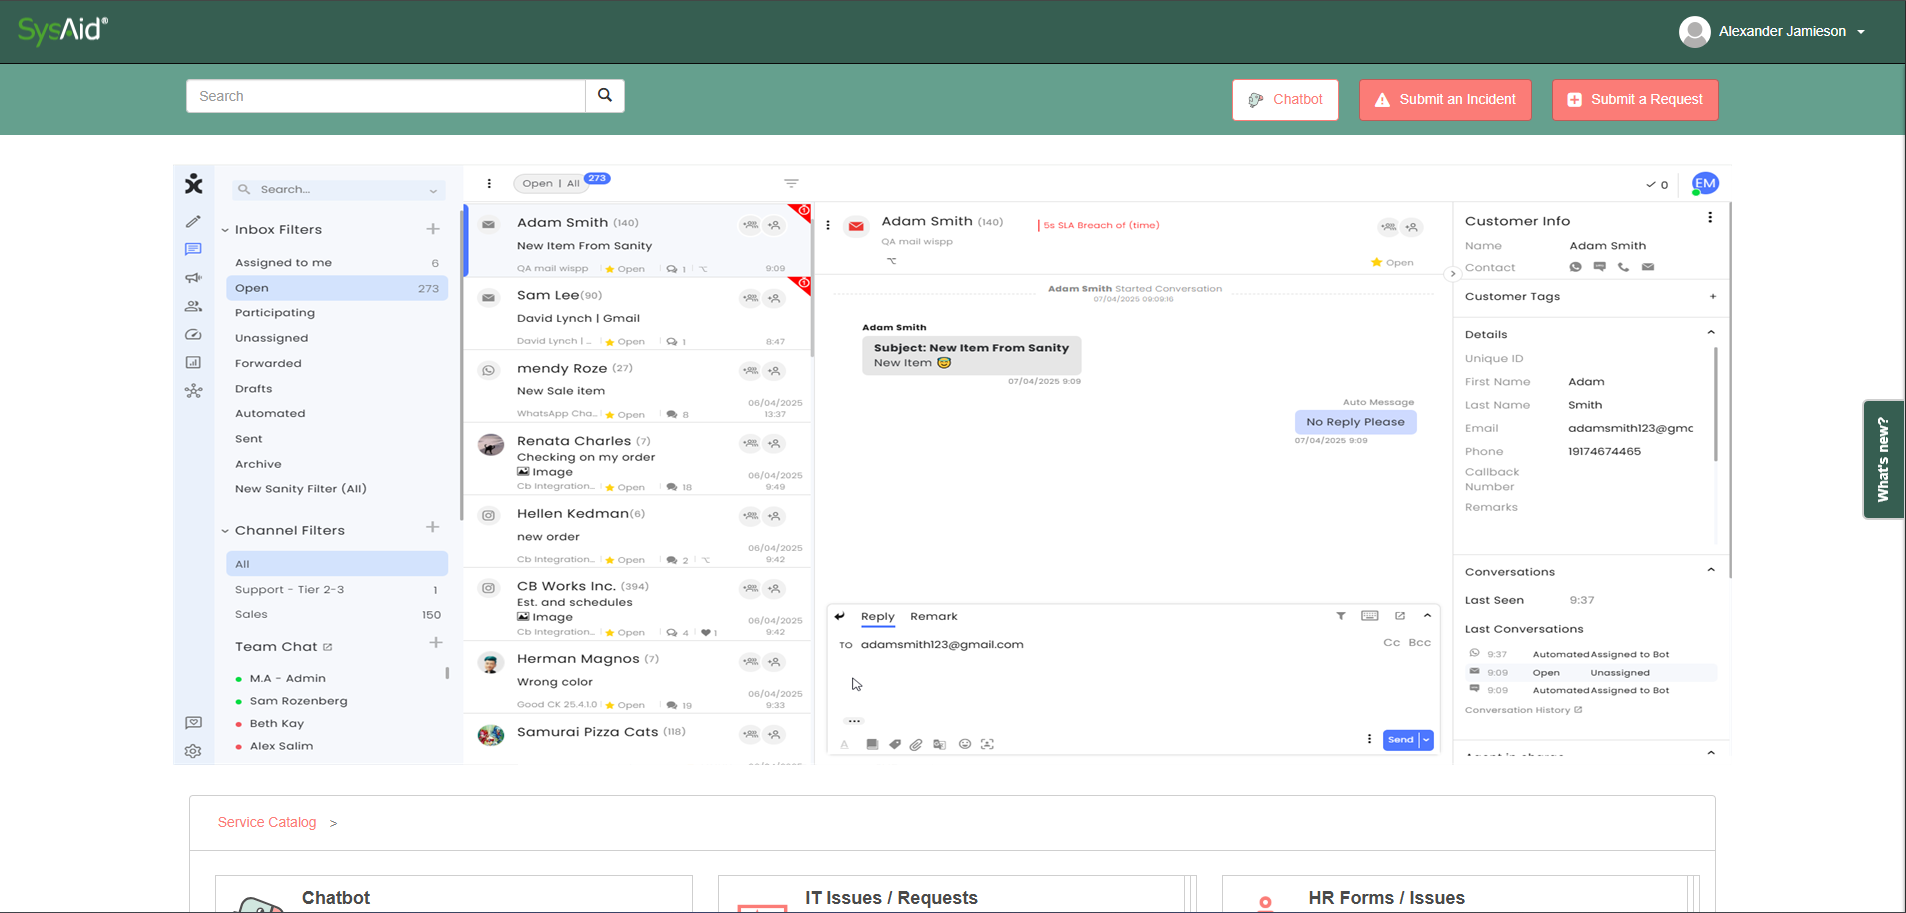
Task: Add a new Inbox Filter with plus
Action: 433,229
